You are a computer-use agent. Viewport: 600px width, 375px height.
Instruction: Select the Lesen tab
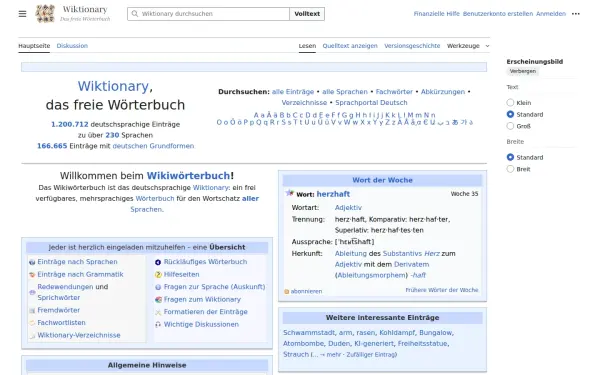[307, 46]
